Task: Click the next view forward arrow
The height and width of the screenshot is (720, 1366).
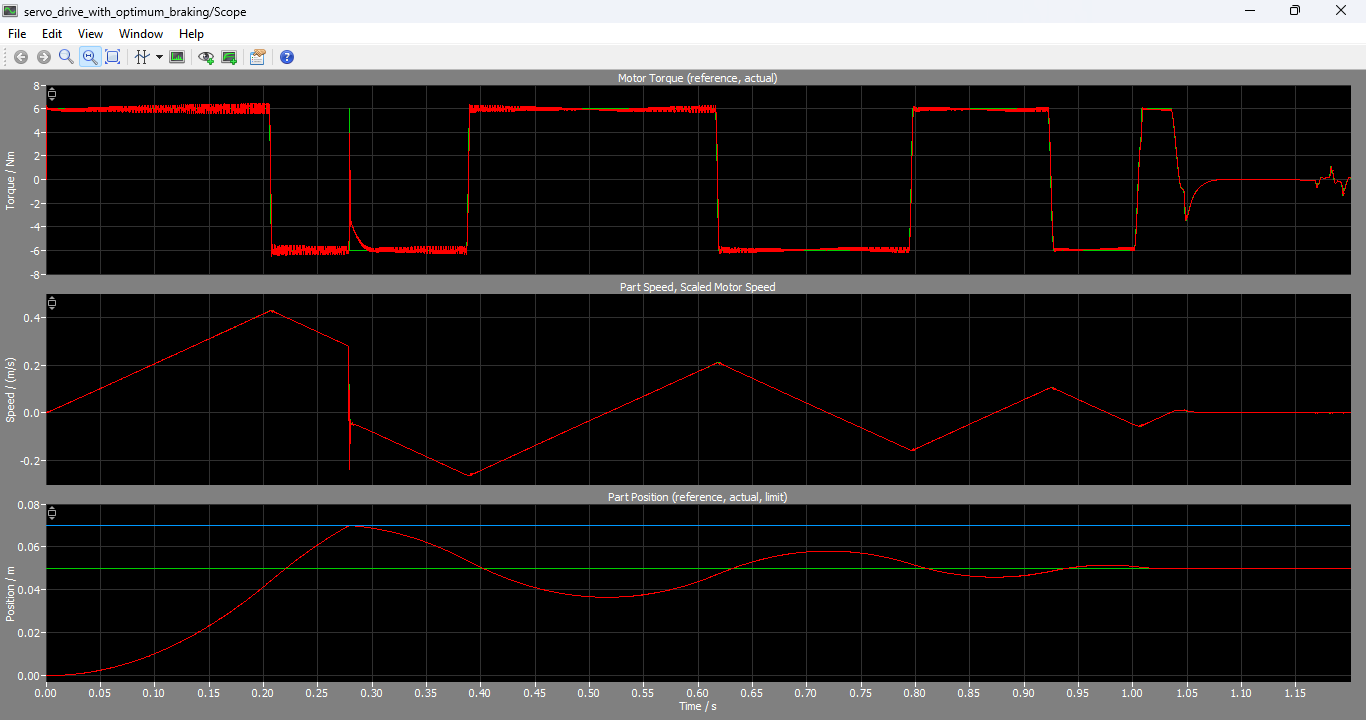Action: point(43,57)
